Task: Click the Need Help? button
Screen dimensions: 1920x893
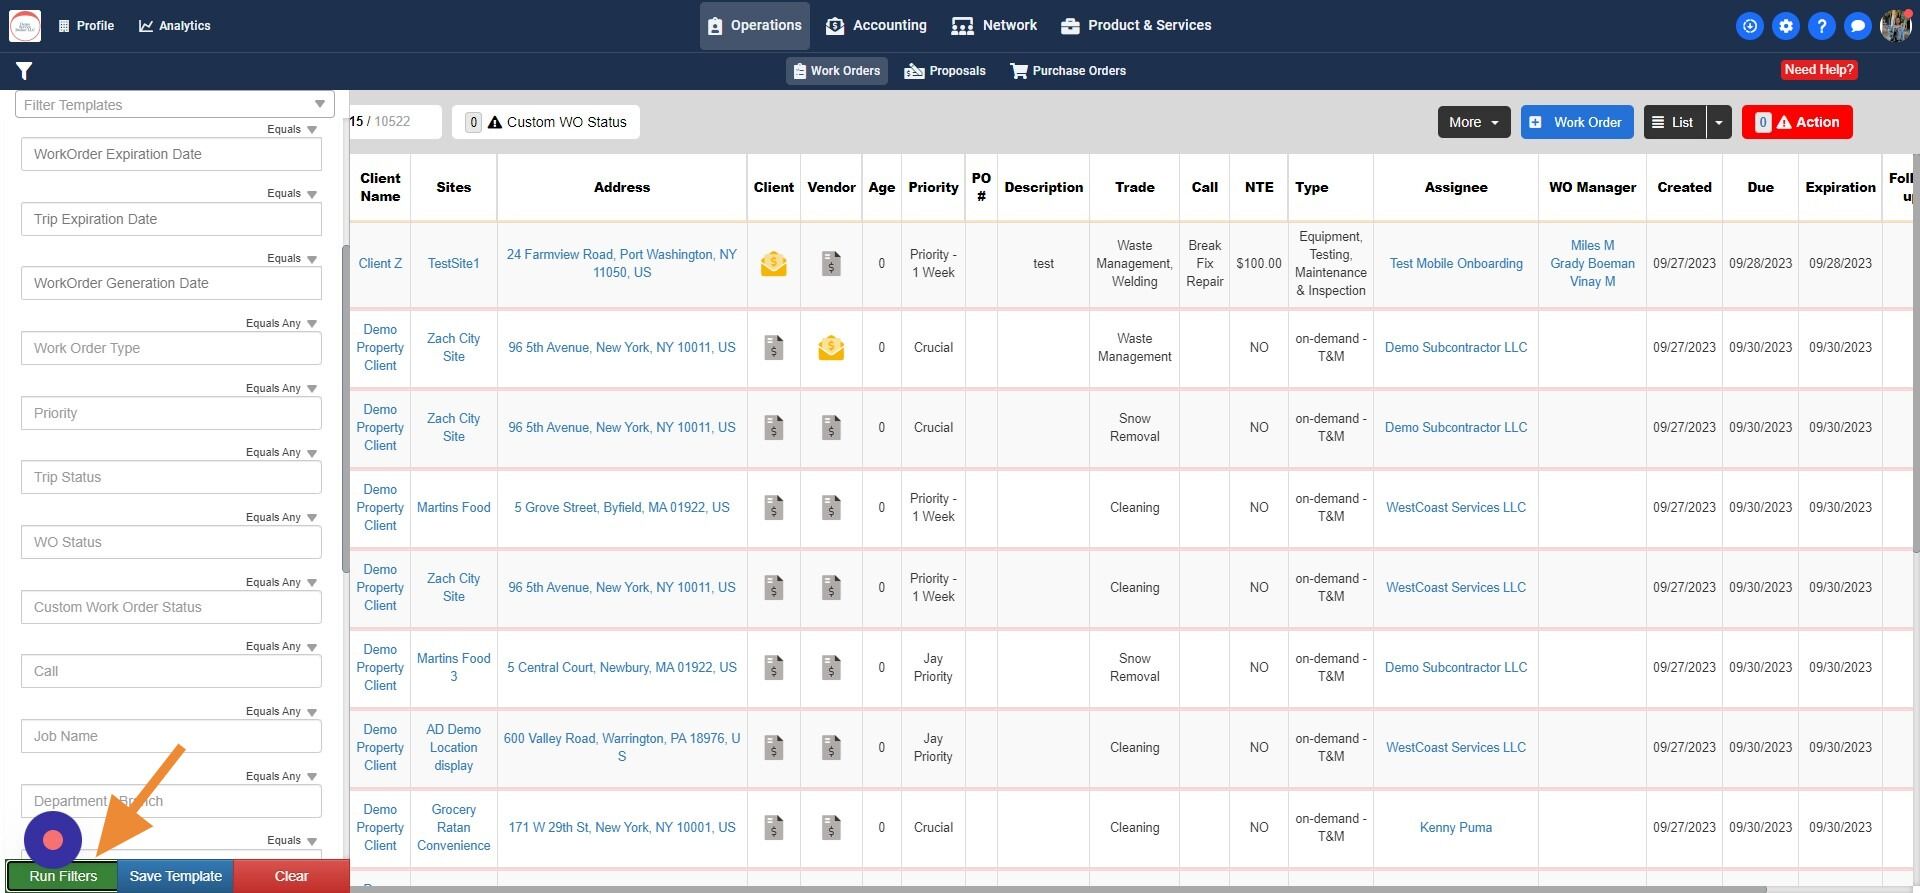Action: pos(1819,70)
